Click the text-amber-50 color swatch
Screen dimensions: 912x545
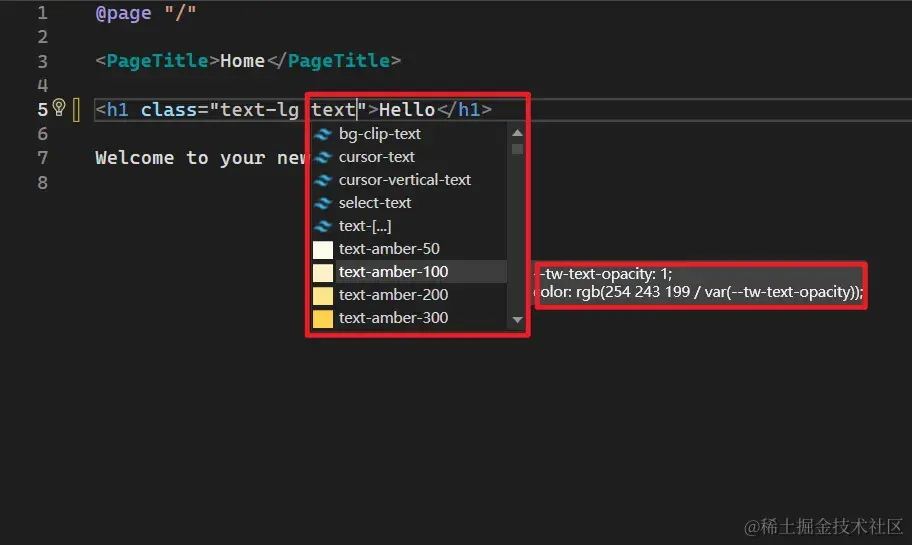point(323,250)
